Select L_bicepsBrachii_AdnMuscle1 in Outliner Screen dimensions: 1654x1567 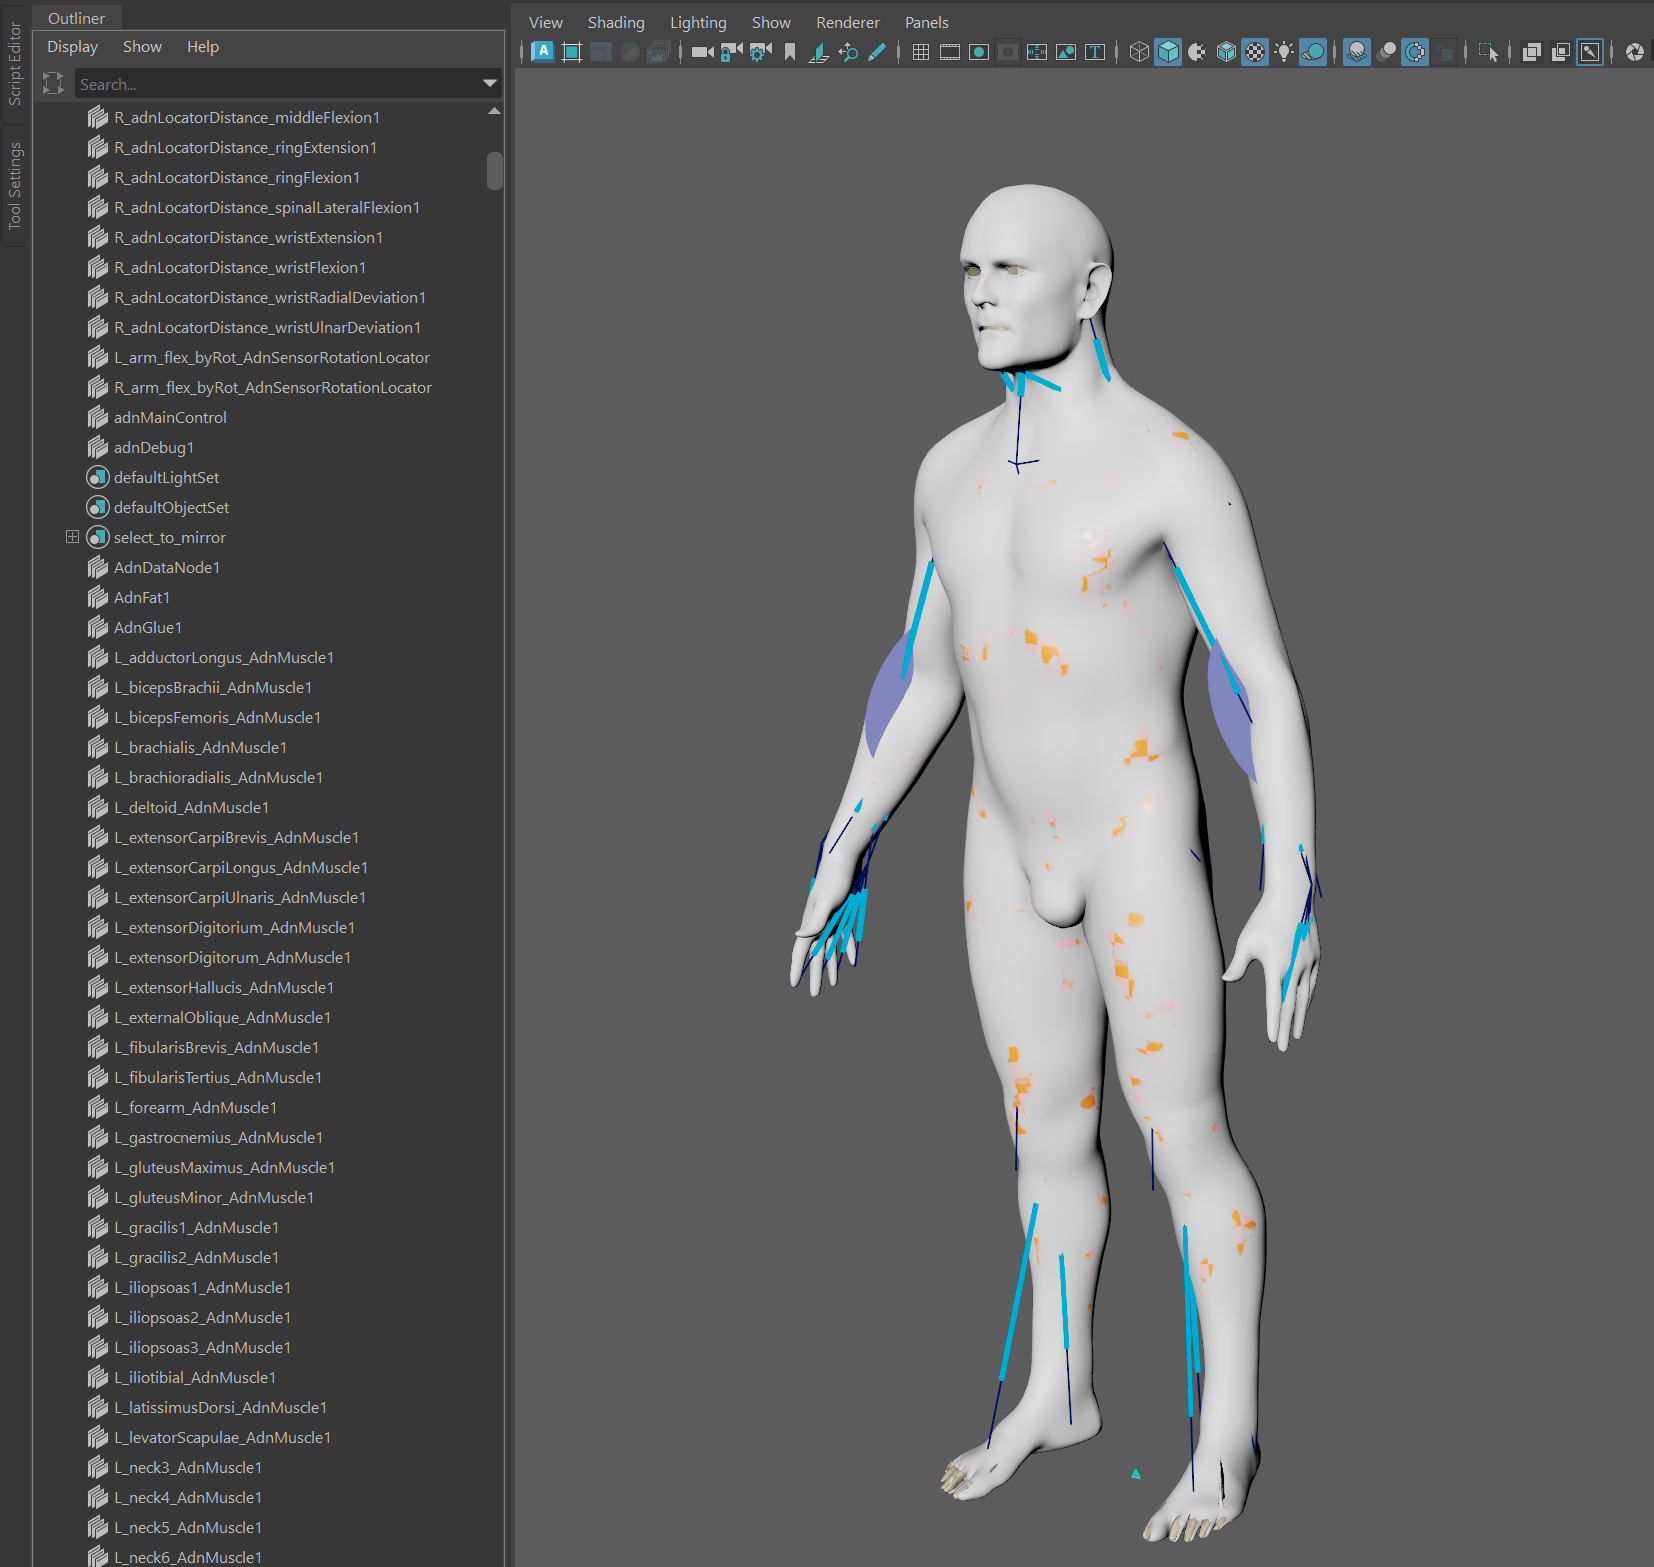[x=212, y=687]
